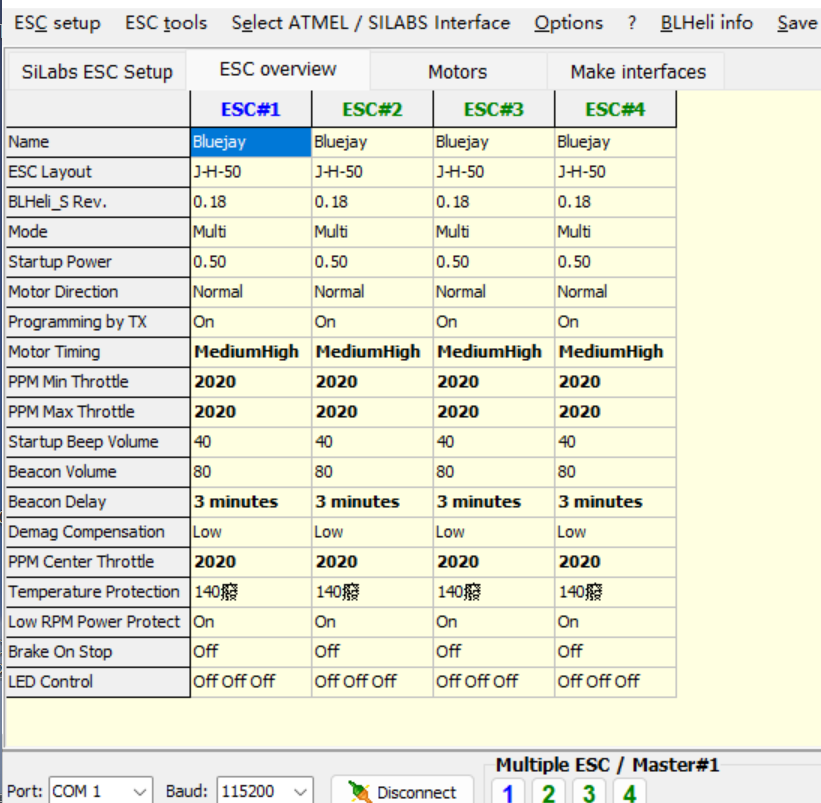Toggle ESC 2 button in Multiple ESC panel
The height and width of the screenshot is (803, 821).
(x=548, y=793)
